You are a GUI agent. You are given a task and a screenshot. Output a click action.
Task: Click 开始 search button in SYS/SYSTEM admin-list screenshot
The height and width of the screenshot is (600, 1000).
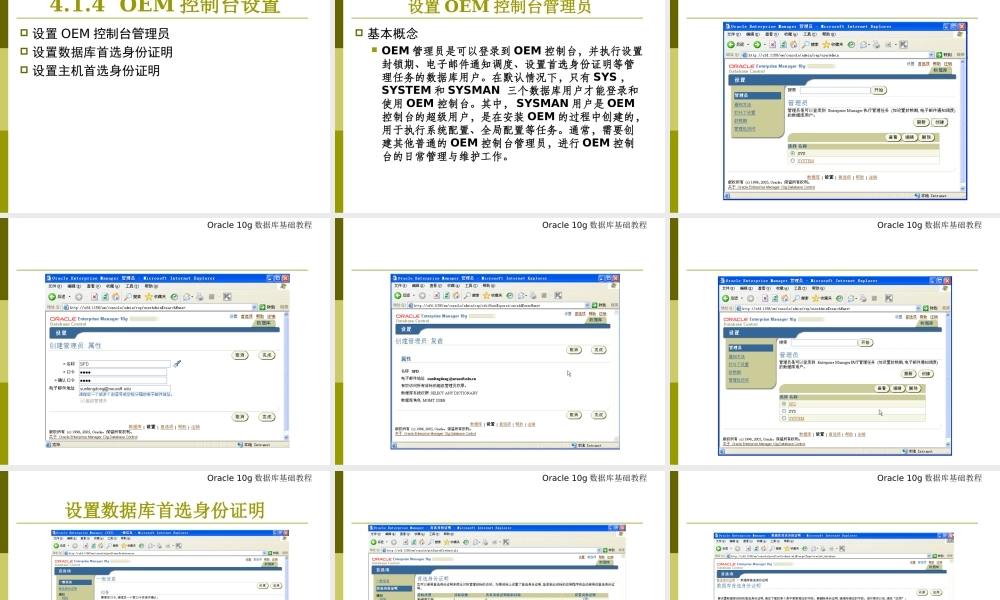879,90
